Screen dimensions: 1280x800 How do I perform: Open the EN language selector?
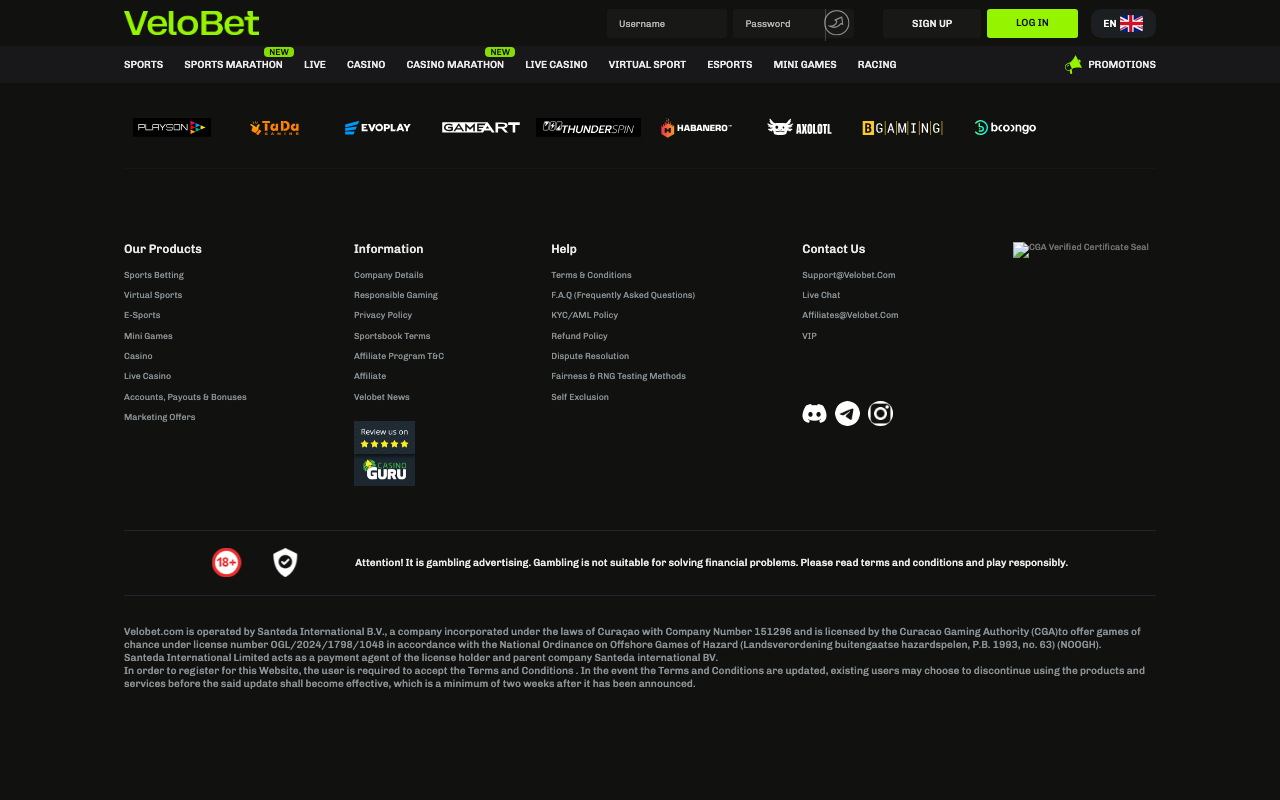(x=1123, y=23)
